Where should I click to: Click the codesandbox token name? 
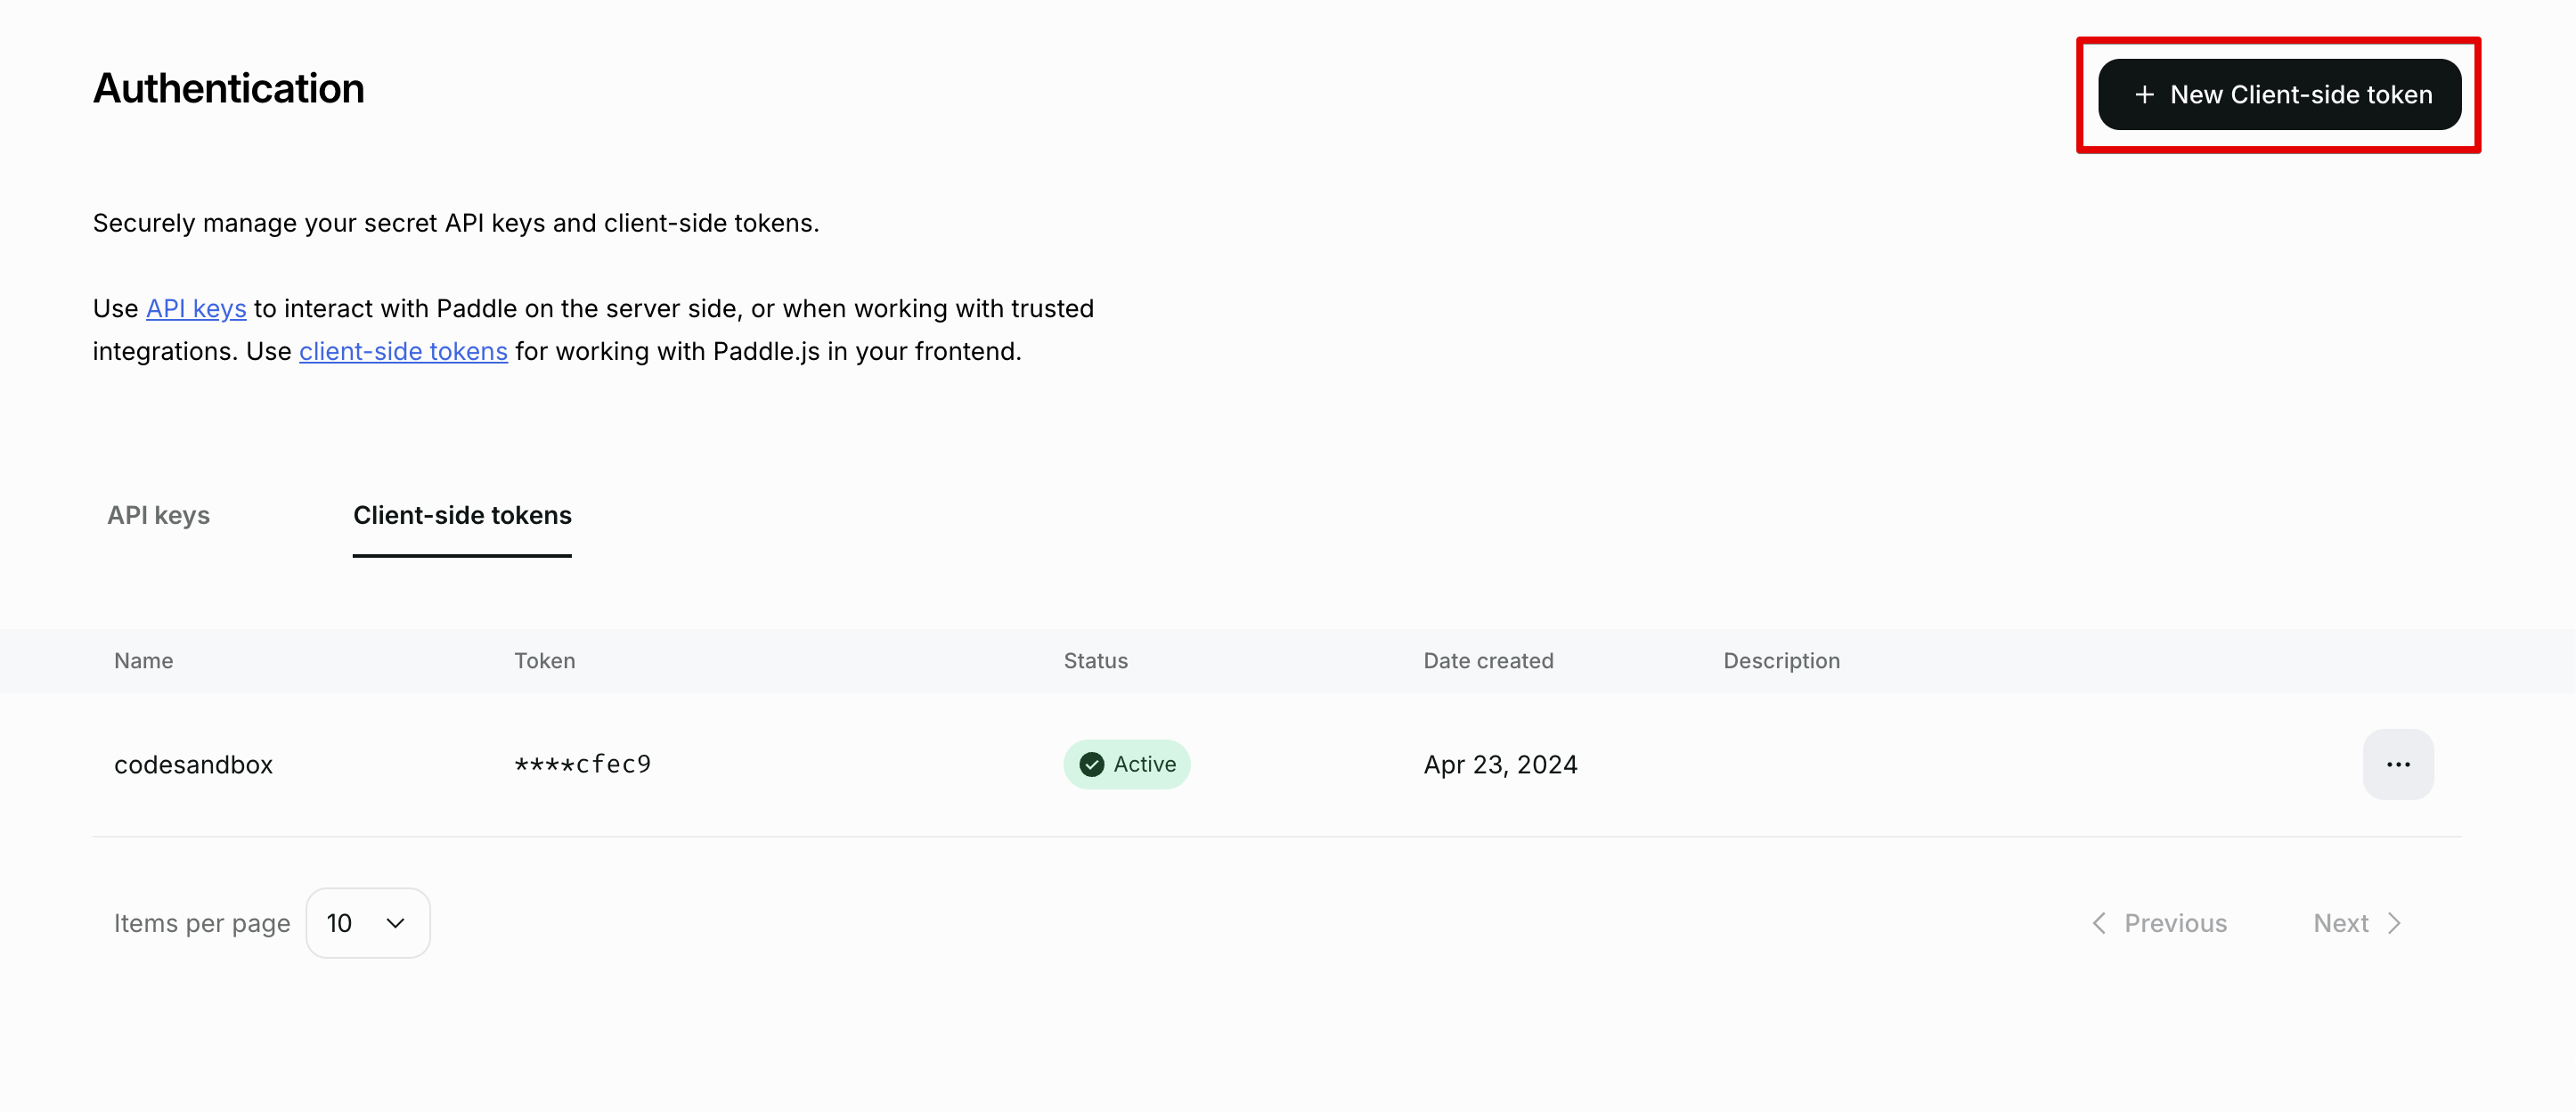193,764
